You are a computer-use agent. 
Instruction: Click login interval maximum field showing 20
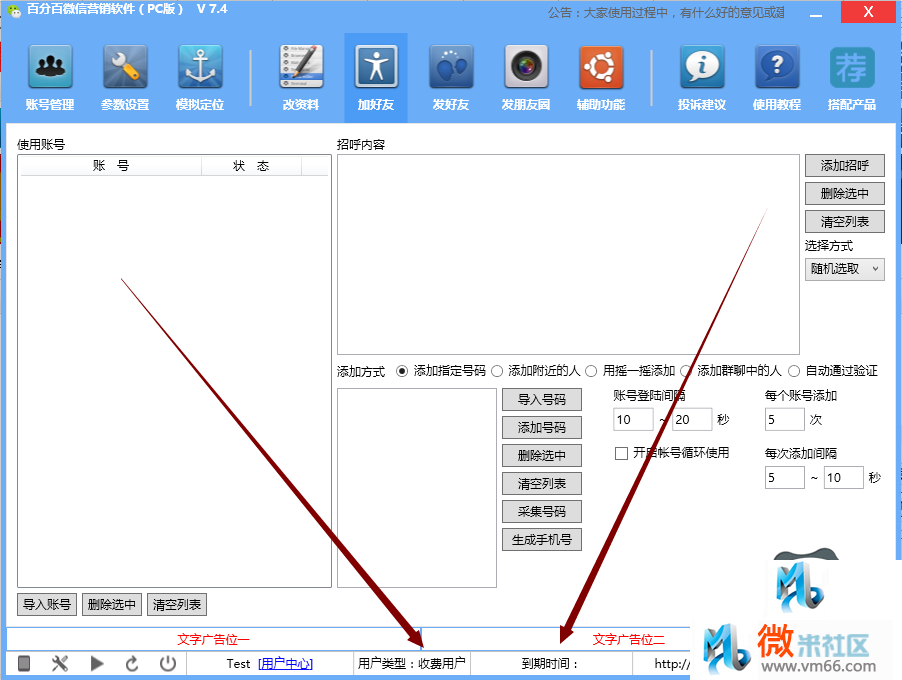(692, 419)
